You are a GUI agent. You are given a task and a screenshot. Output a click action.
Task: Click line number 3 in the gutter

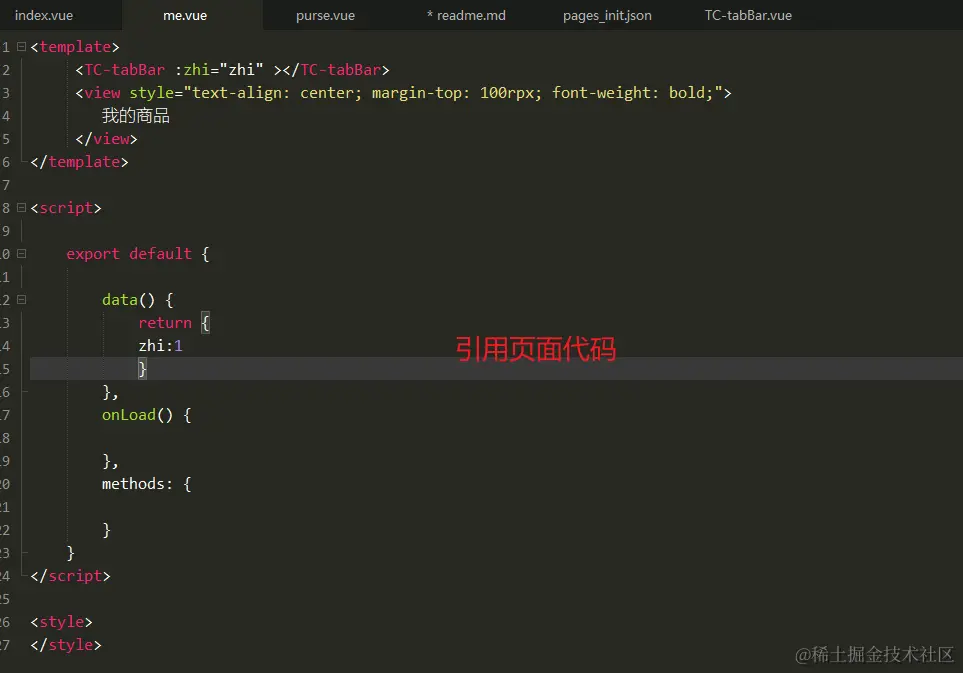(x=6, y=93)
